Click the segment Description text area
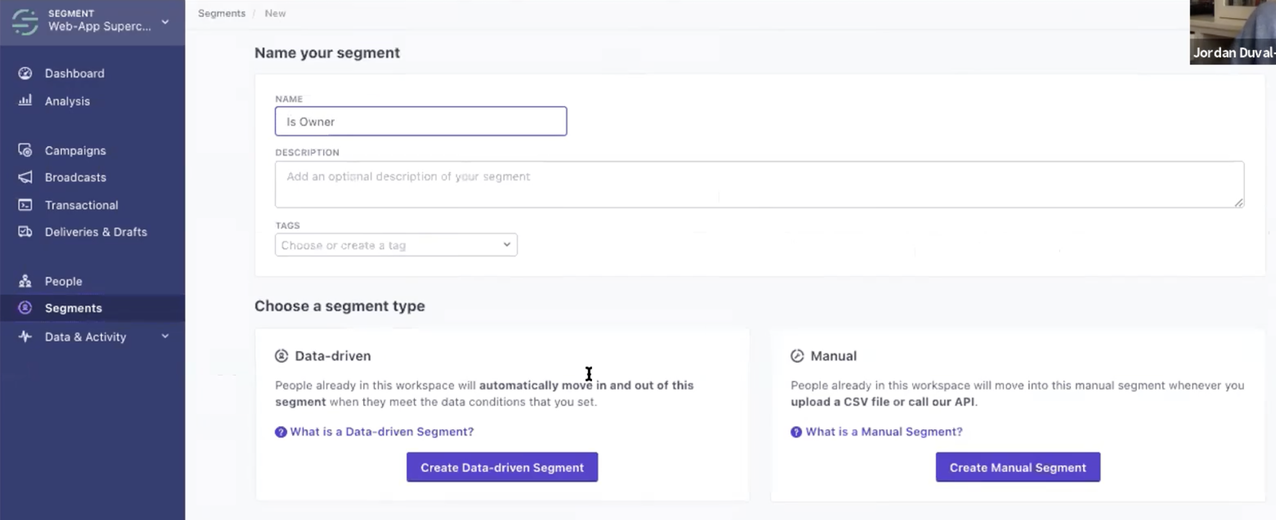Viewport: 1276px width, 520px height. (760, 184)
